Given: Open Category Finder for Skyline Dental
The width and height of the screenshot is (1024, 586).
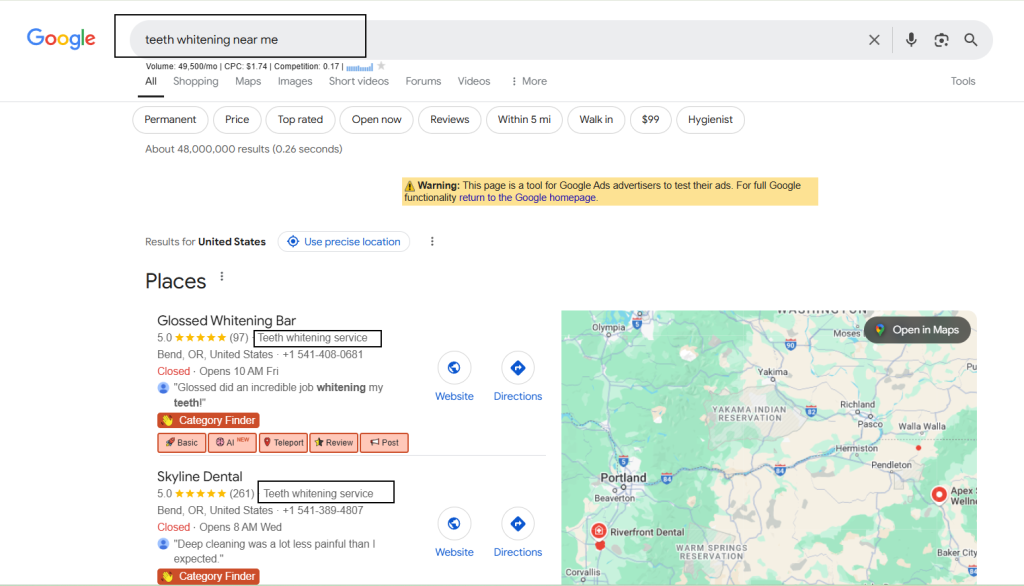Looking at the screenshot, I should point(208,576).
